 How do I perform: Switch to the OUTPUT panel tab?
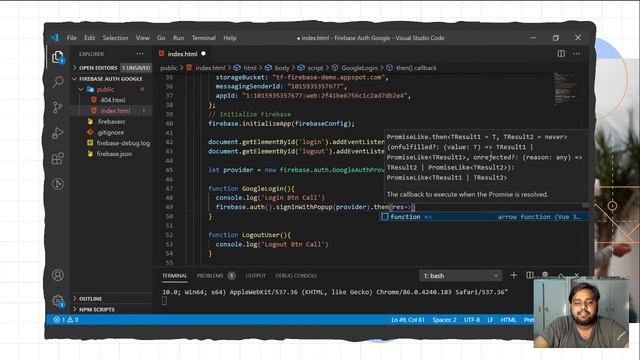(256, 276)
